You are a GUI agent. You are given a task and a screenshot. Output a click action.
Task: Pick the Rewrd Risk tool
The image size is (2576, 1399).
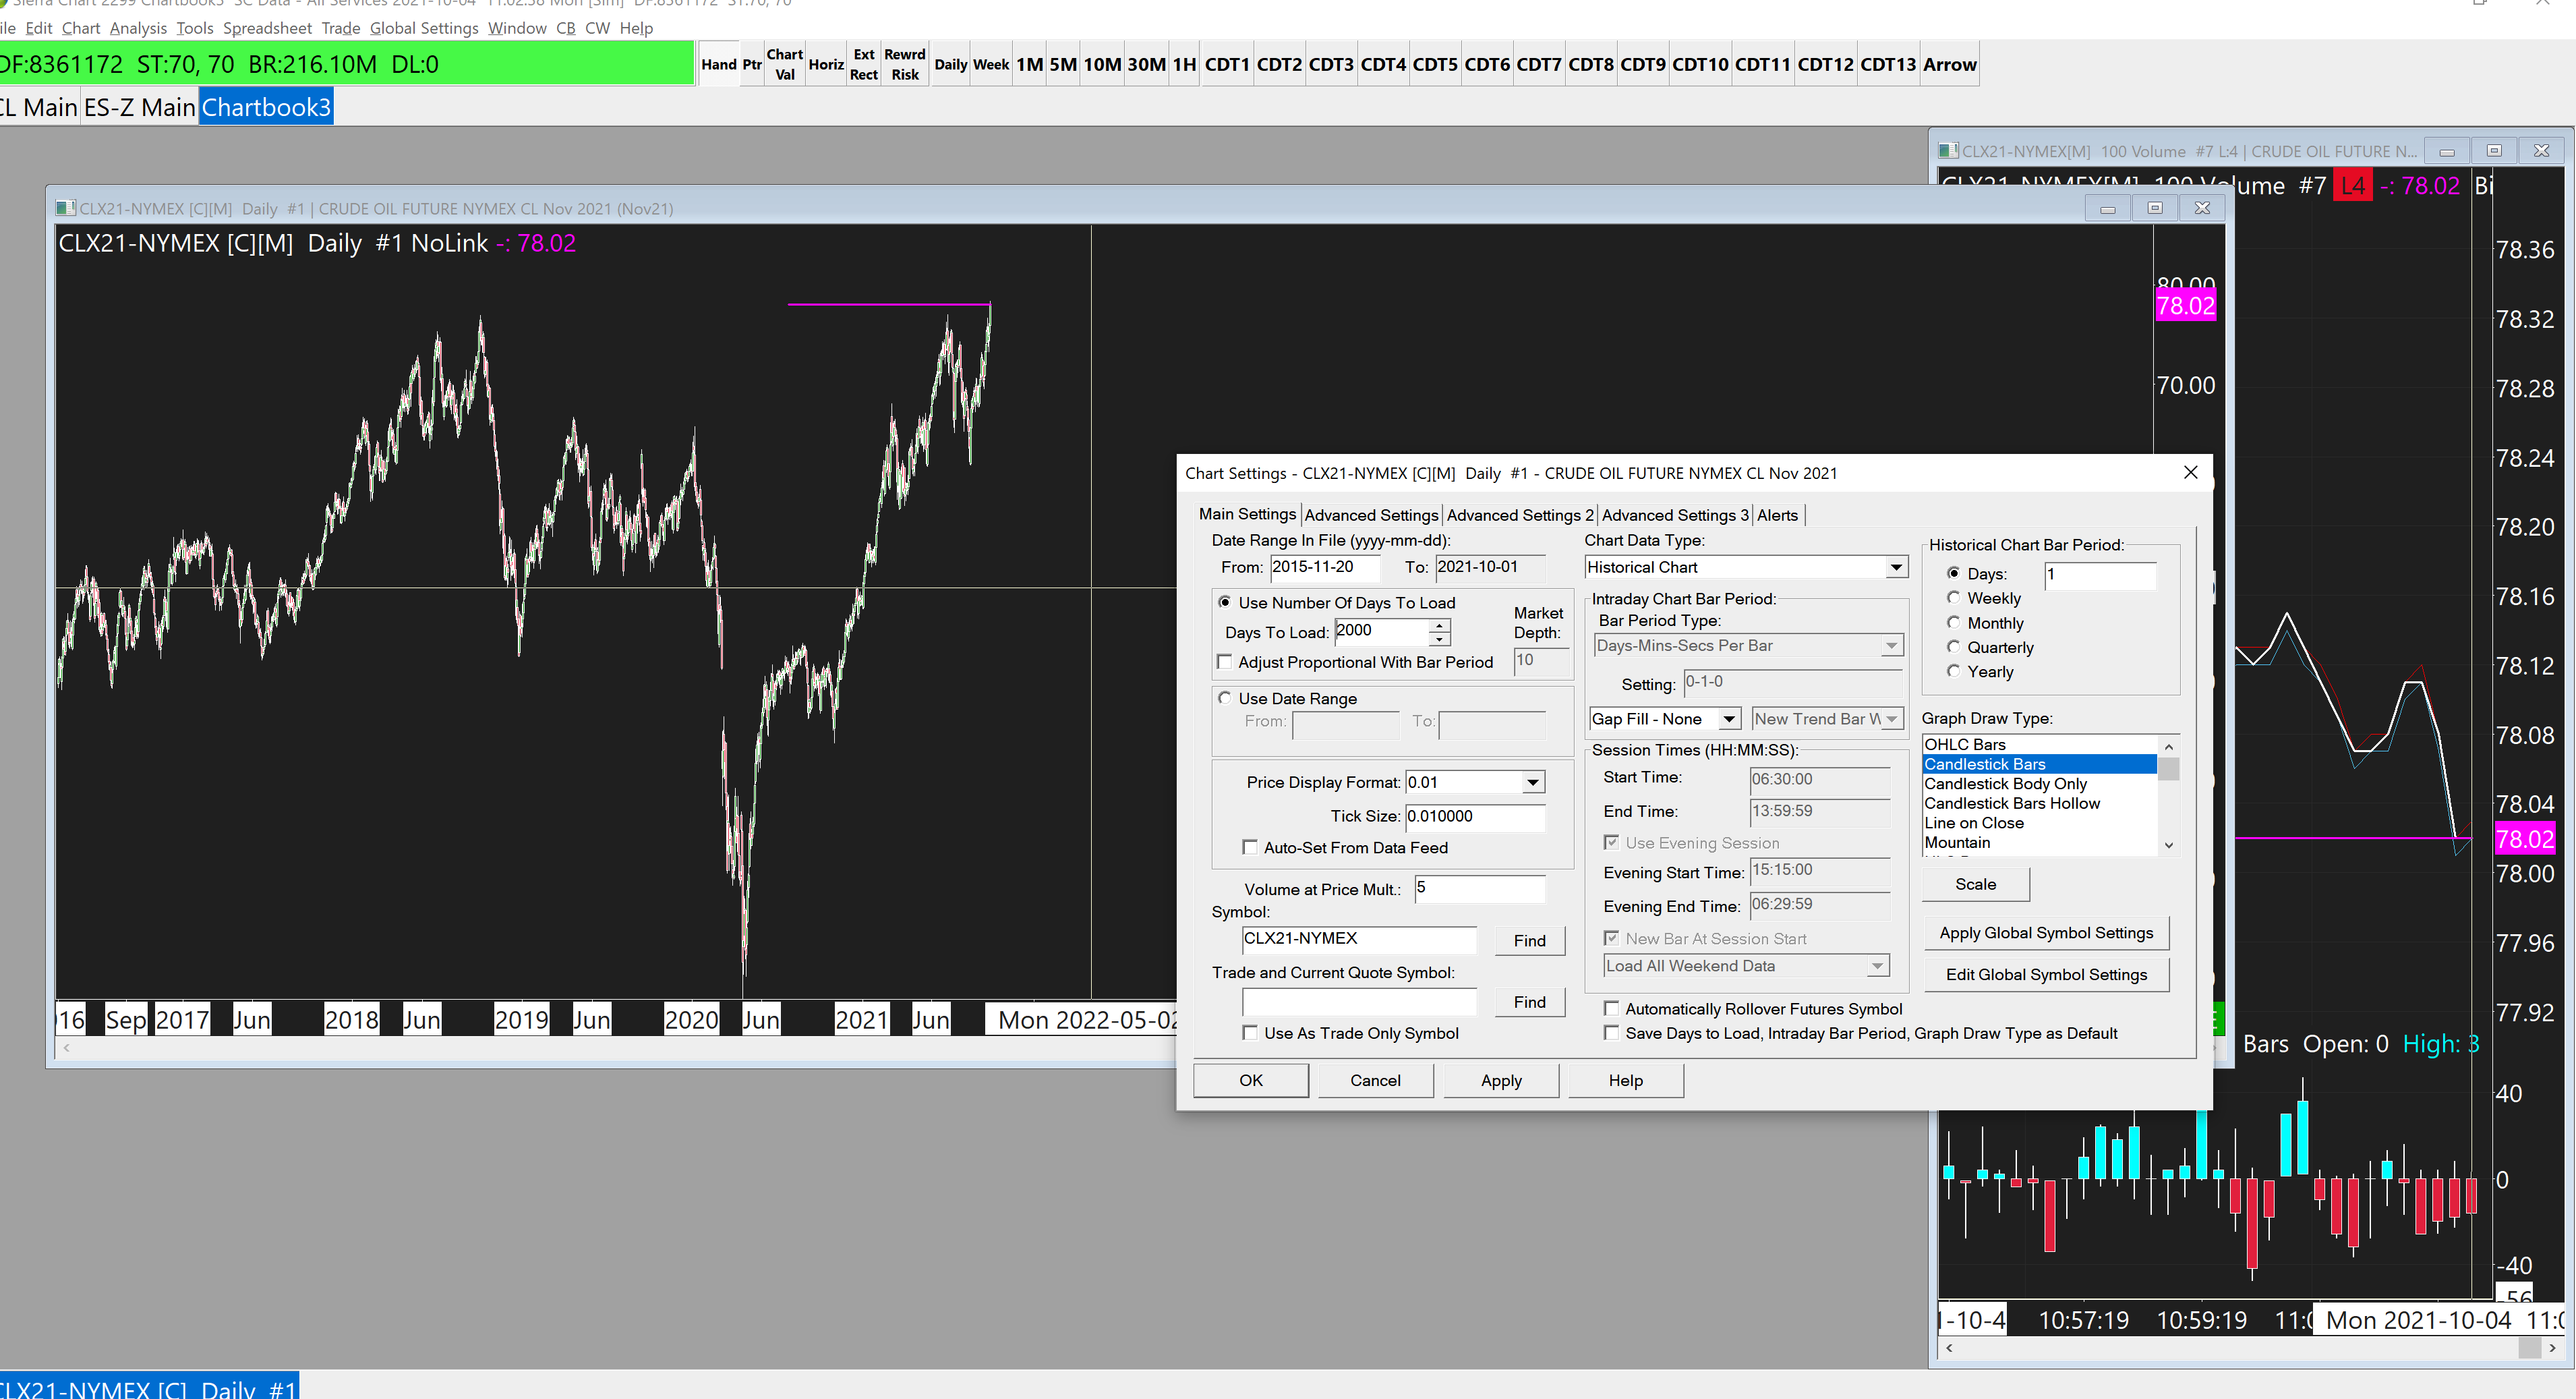(904, 64)
